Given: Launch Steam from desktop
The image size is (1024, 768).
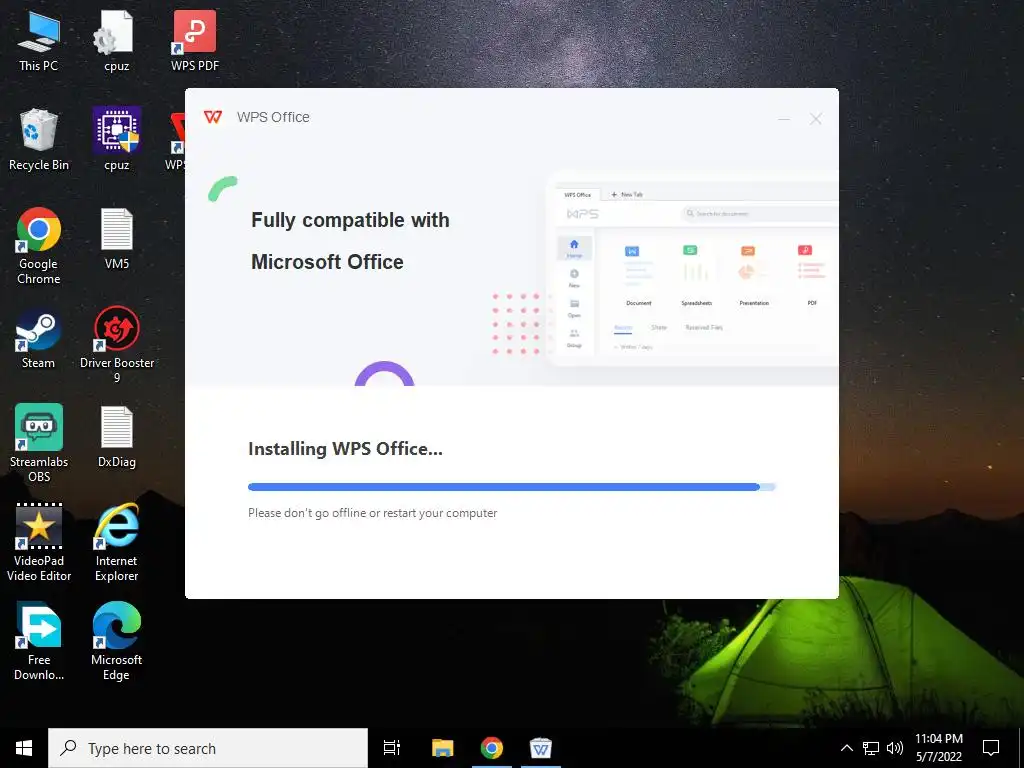Looking at the screenshot, I should click(39, 338).
